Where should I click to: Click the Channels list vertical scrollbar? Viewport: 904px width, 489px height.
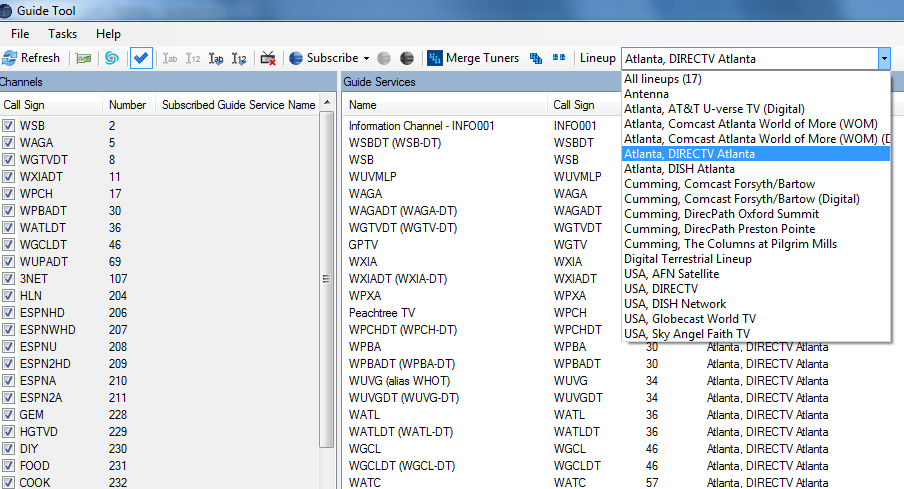point(326,280)
